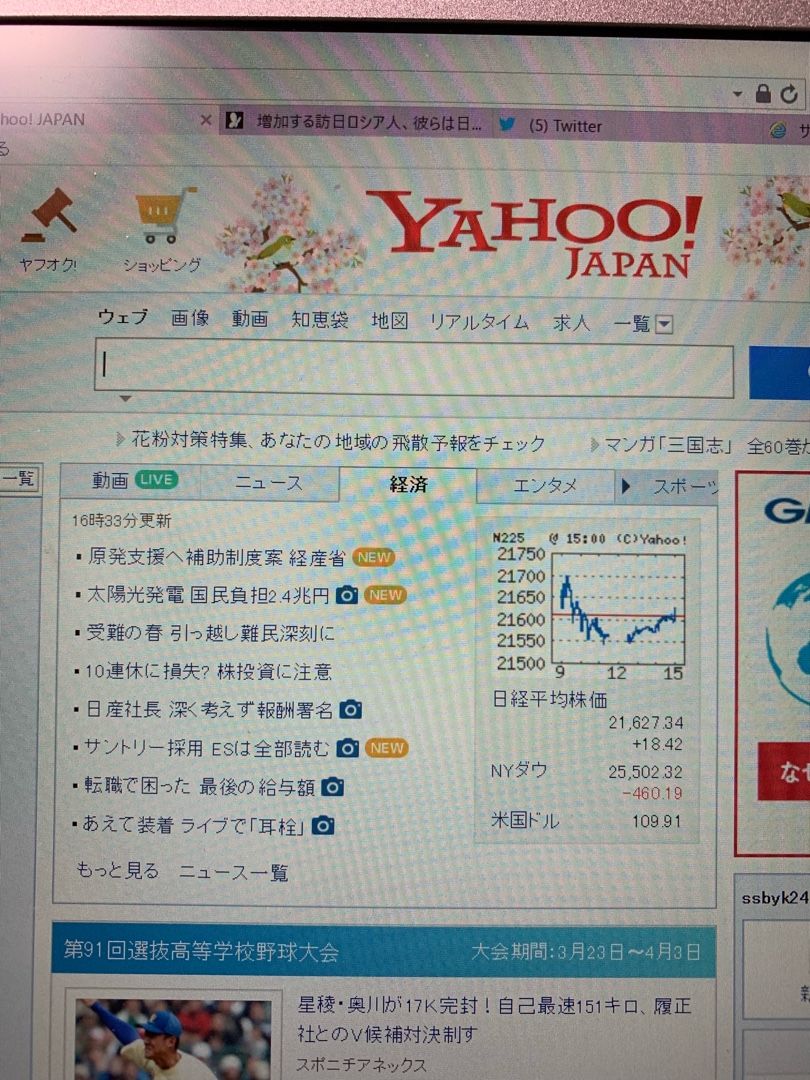Open headline 受難の春 引っ越し難民深刻に
This screenshot has width=810, height=1080.
click(x=210, y=632)
